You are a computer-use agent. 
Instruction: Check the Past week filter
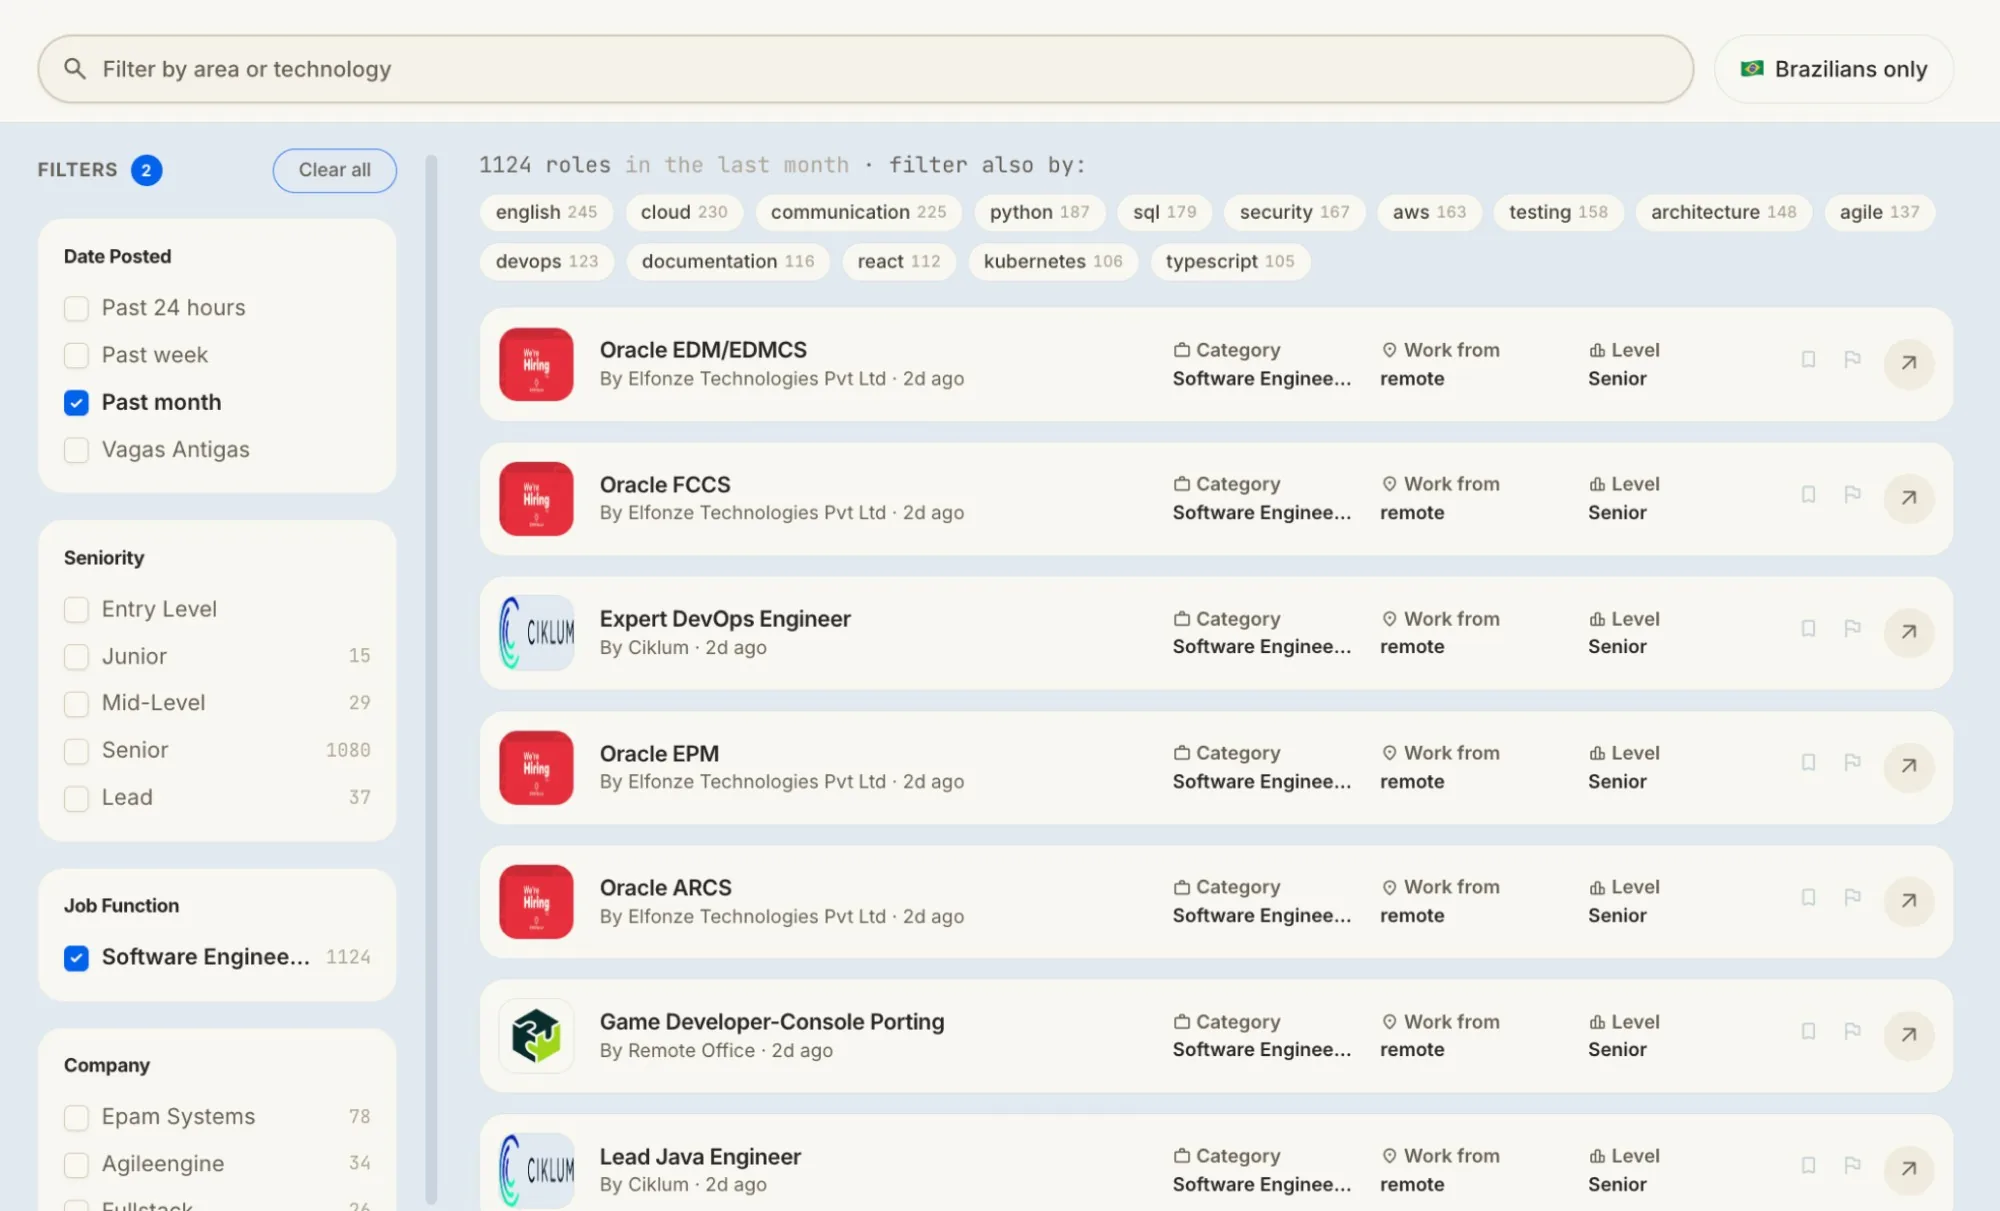(x=76, y=355)
